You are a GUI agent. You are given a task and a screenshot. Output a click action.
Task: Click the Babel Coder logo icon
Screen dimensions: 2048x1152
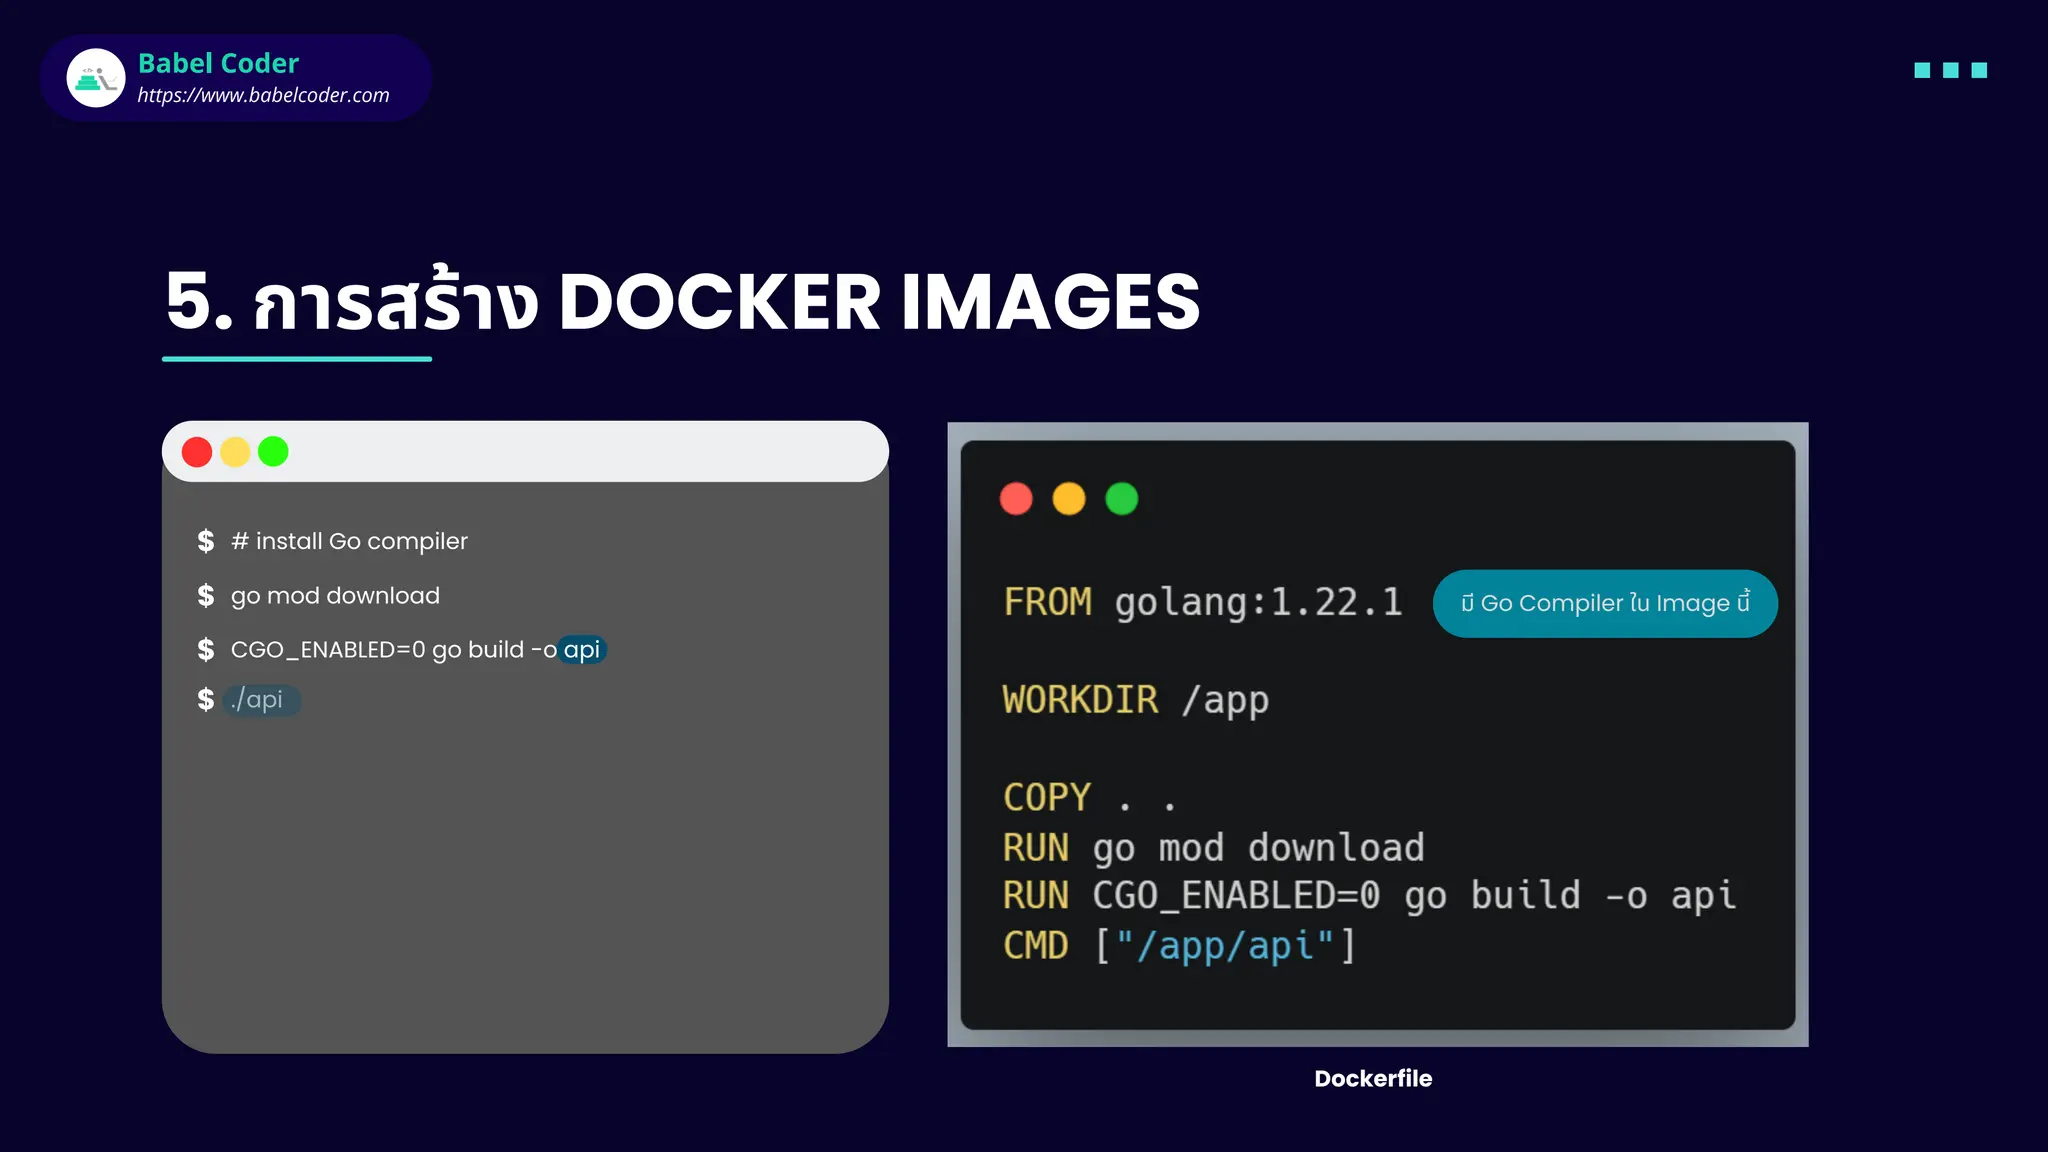(96, 78)
